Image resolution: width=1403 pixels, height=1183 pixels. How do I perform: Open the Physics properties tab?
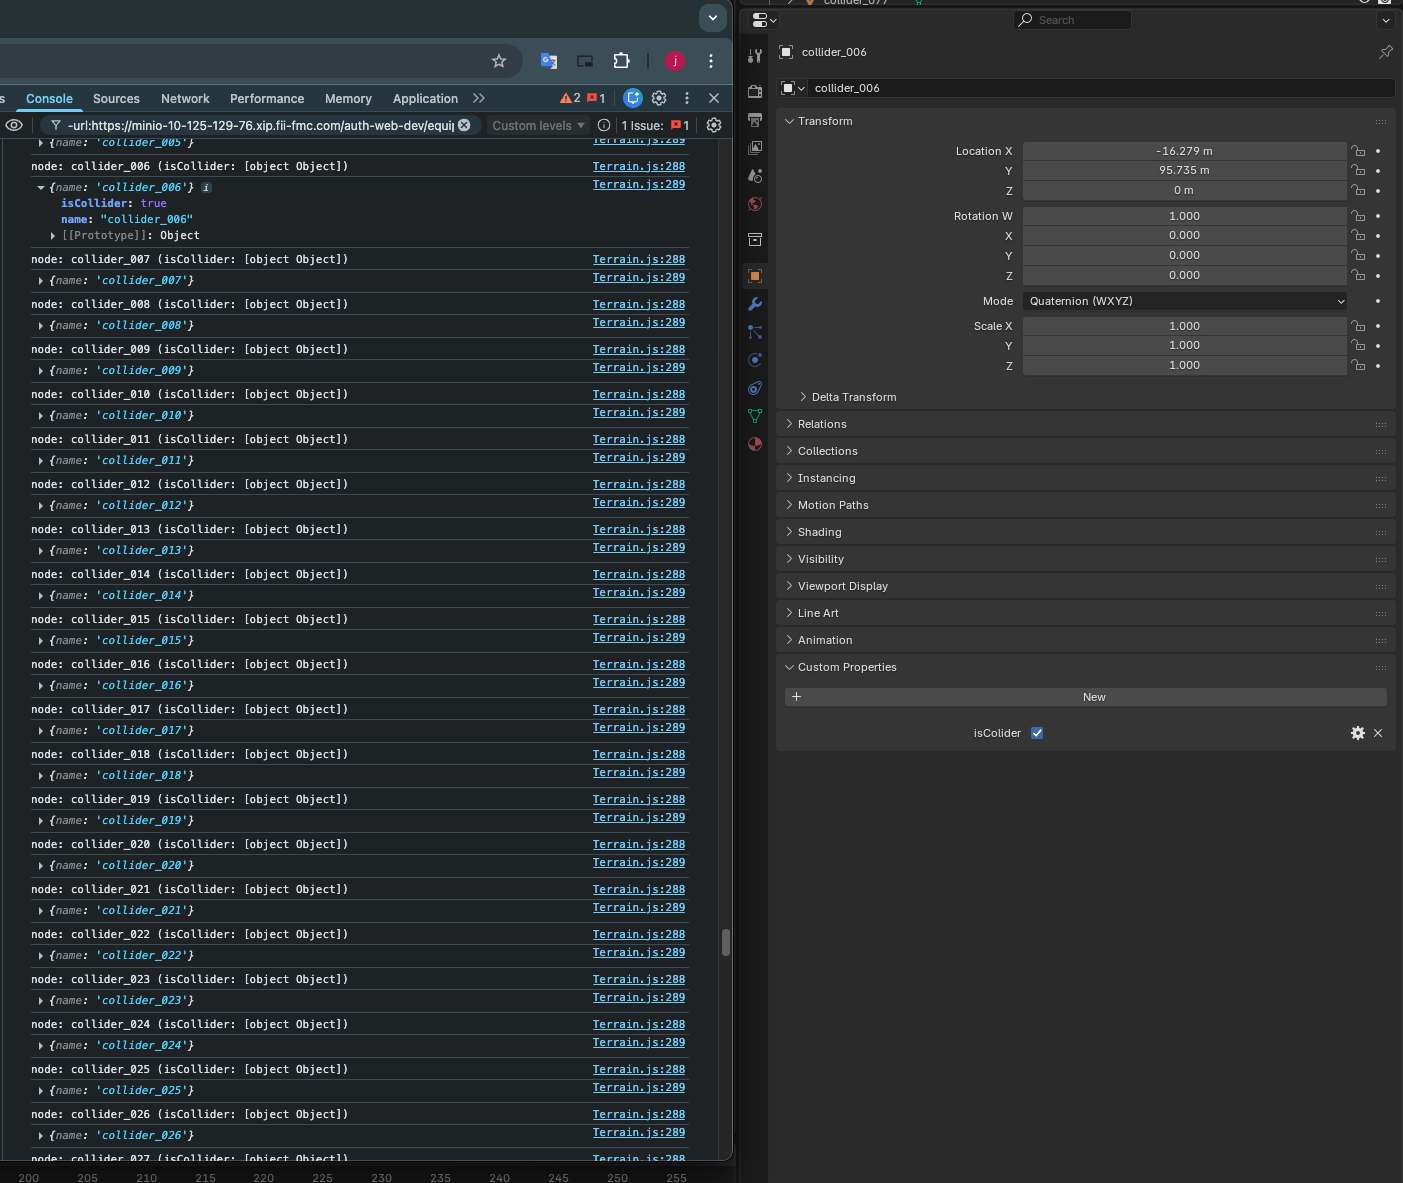(755, 360)
